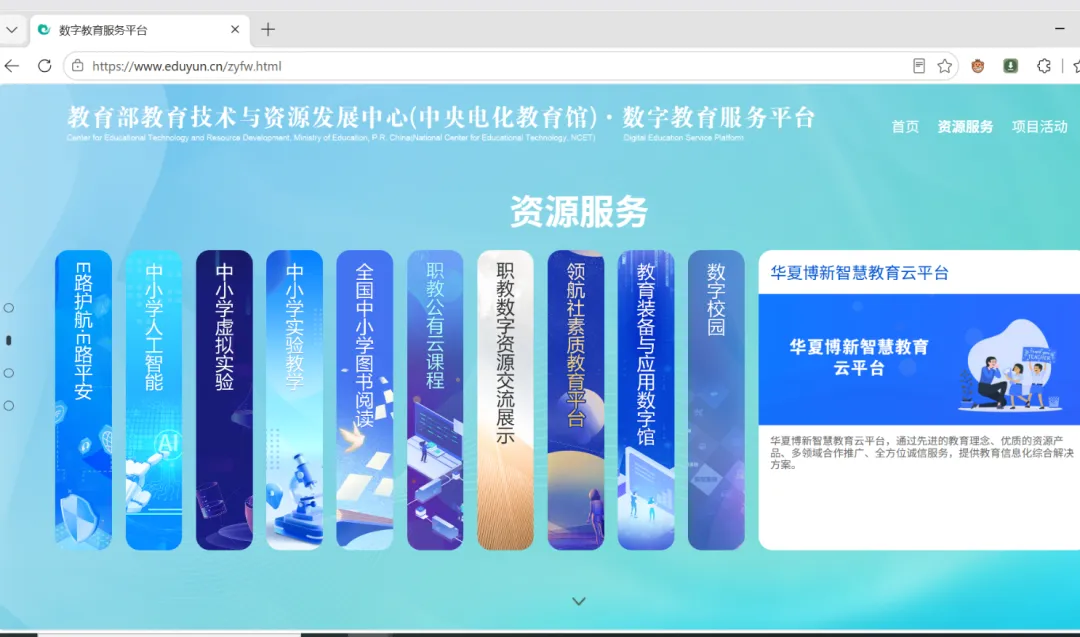Select the active second page indicator

[9, 340]
